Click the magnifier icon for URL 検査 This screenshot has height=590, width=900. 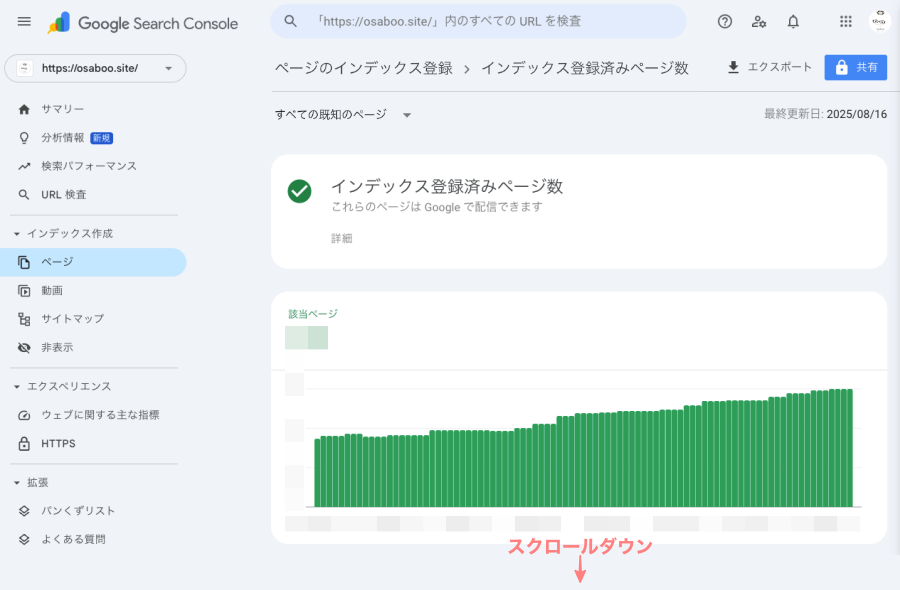[x=24, y=195]
